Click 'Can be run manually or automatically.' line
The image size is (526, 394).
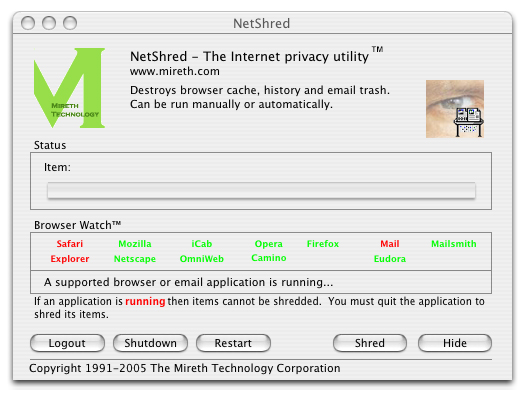click(231, 104)
